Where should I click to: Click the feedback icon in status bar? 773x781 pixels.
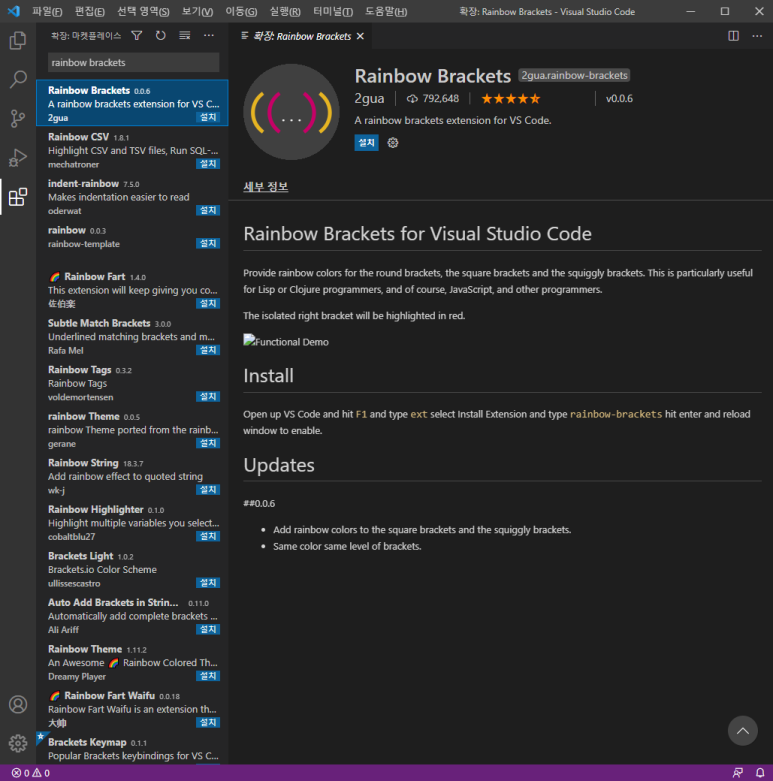(x=738, y=773)
